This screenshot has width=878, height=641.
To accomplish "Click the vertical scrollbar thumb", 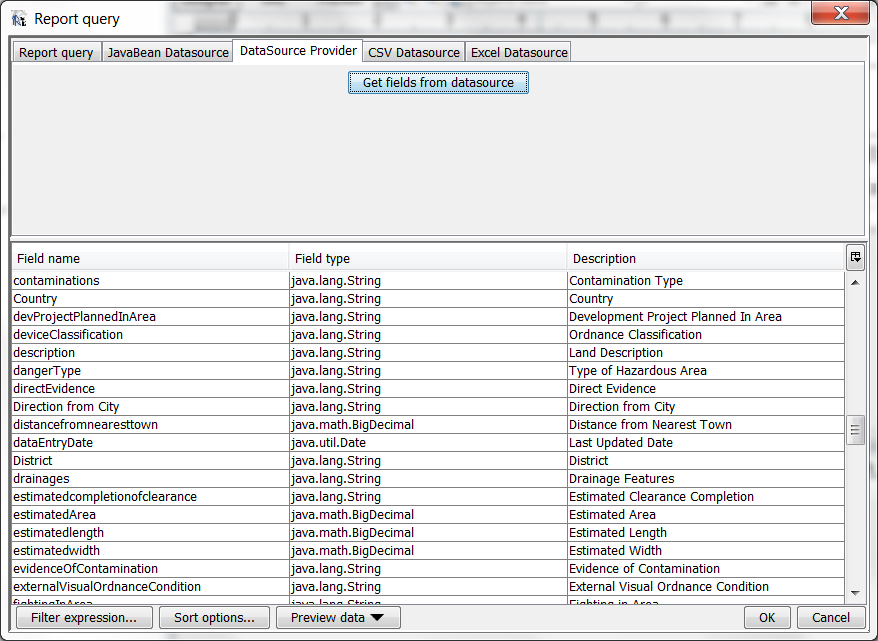I will (855, 431).
